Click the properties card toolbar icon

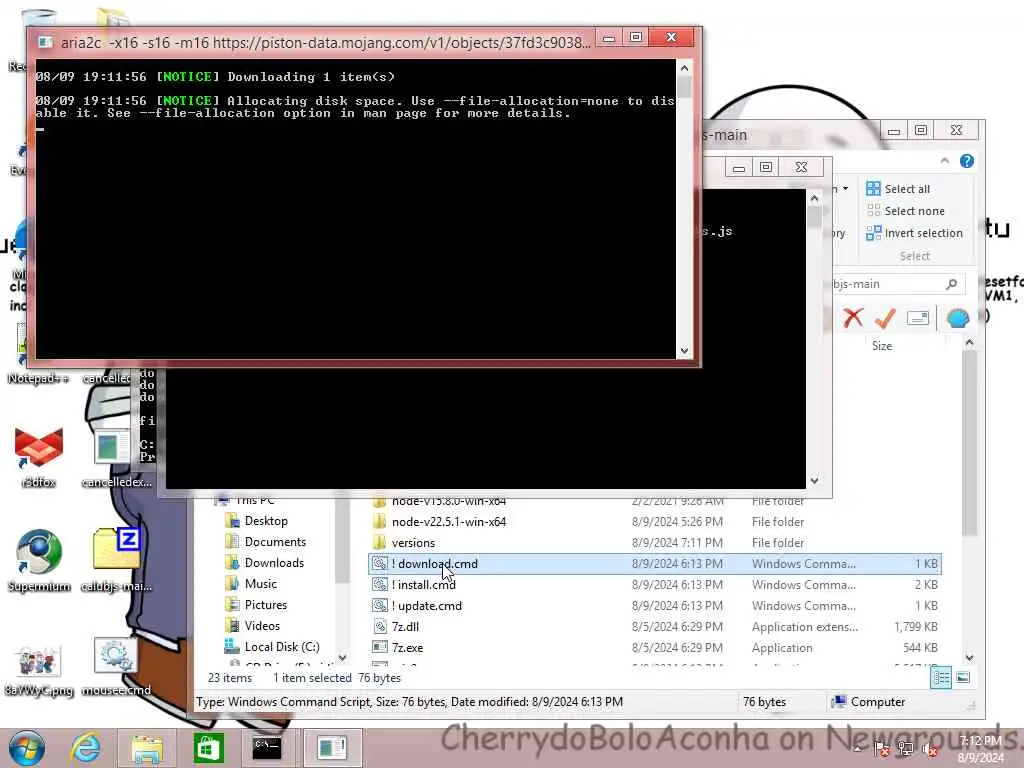coord(918,318)
